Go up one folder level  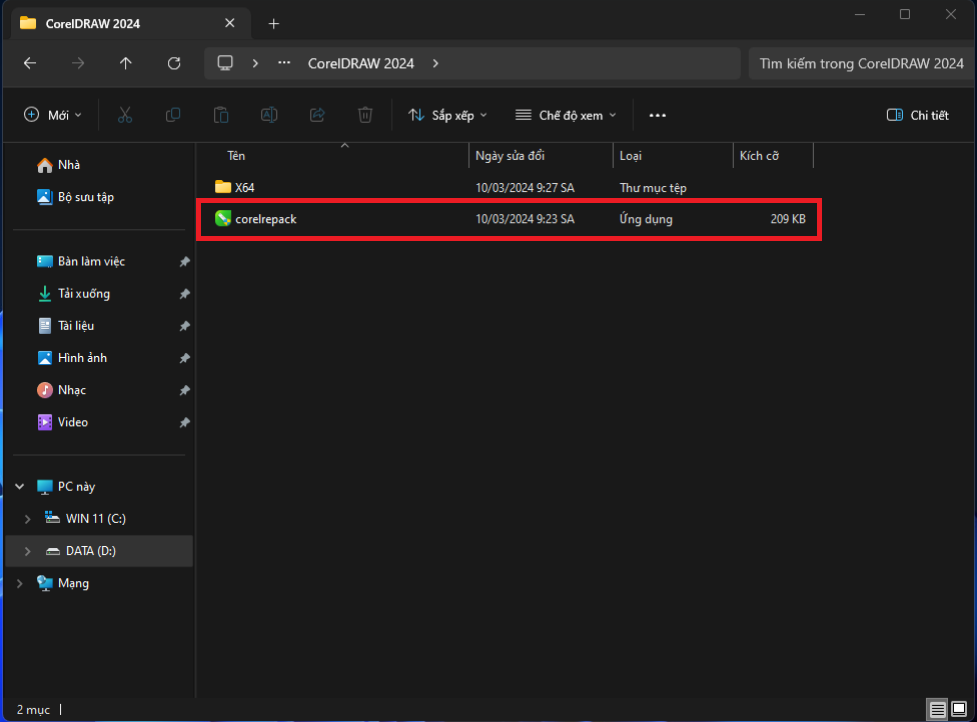126,63
